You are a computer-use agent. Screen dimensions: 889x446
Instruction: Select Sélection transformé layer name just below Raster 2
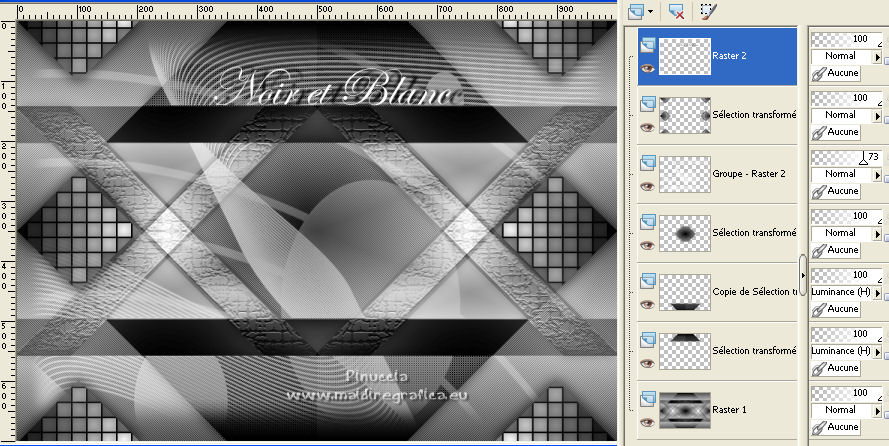tap(754, 115)
